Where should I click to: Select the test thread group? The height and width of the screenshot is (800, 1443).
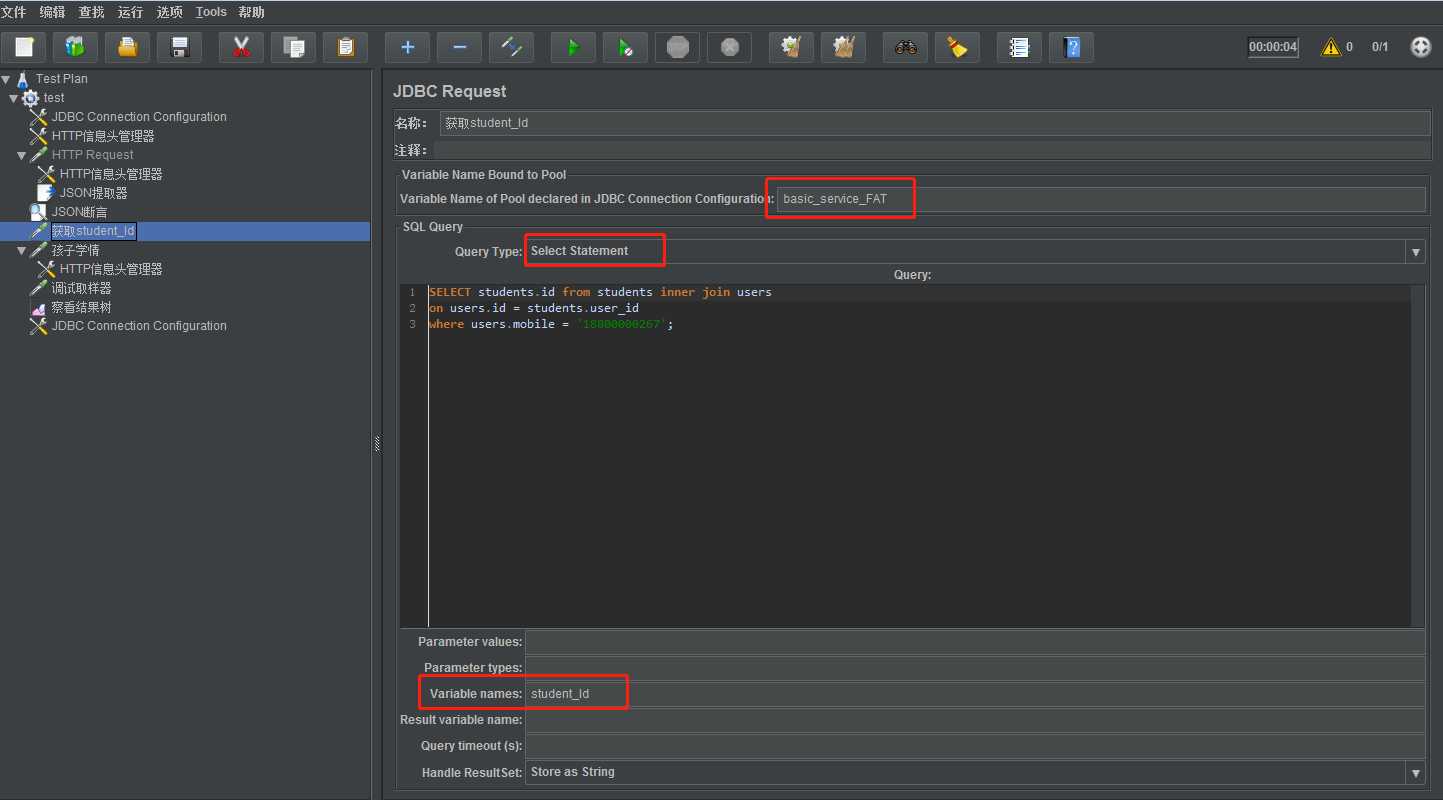point(54,98)
